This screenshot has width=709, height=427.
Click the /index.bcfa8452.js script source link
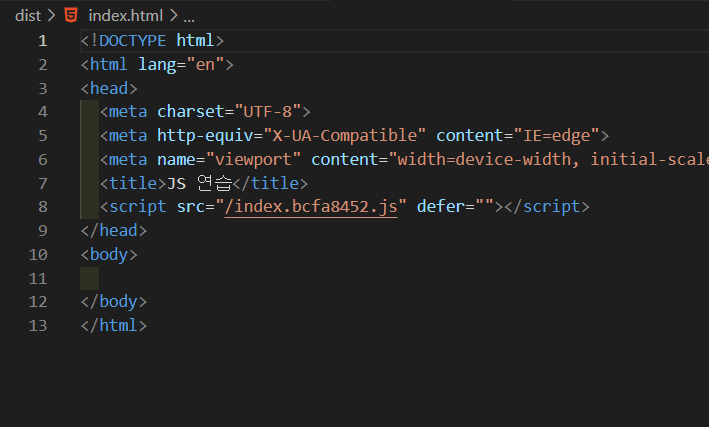click(311, 207)
